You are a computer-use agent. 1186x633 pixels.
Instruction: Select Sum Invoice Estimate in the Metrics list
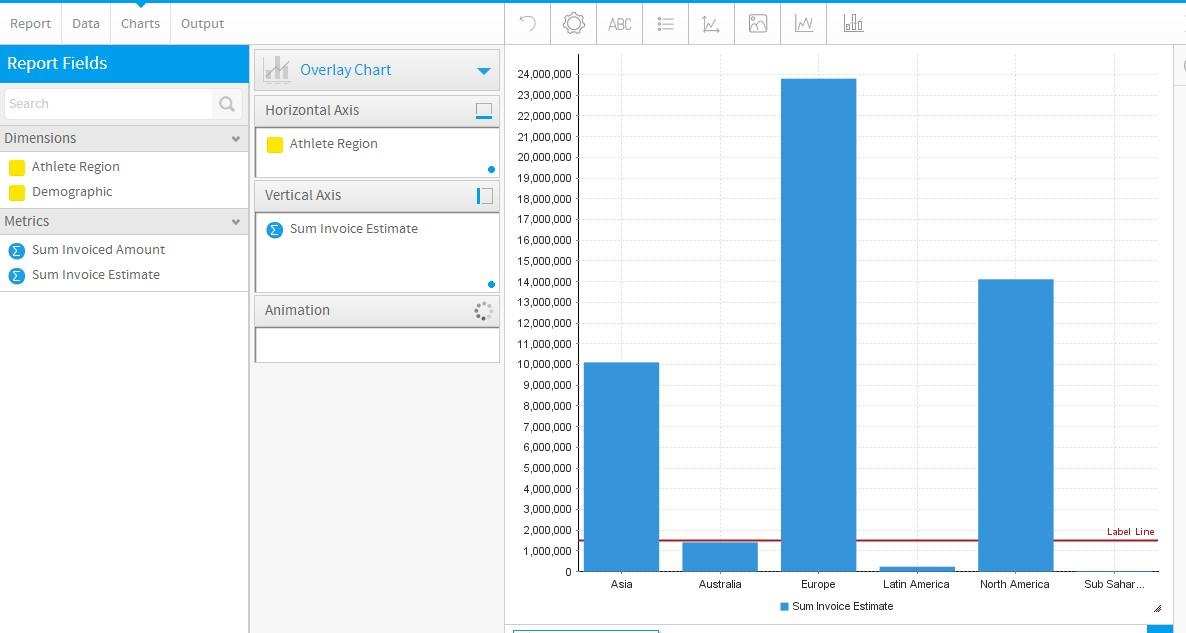(96, 275)
